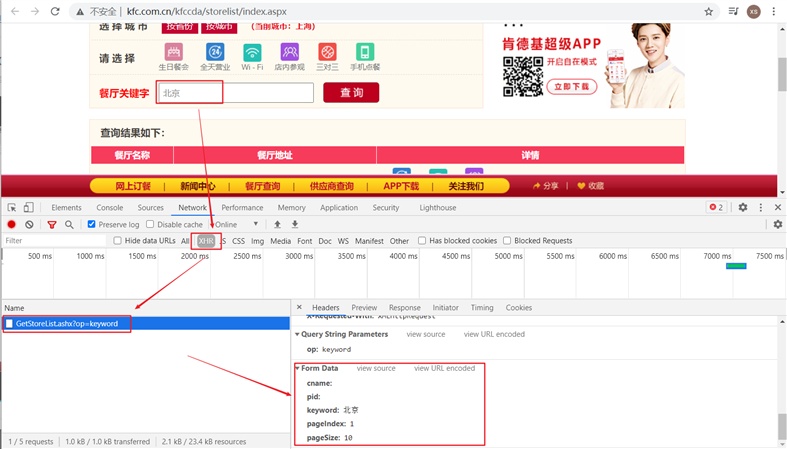The width and height of the screenshot is (787, 449).
Task: Select the Wi-Fi filter icon
Action: pos(252,52)
